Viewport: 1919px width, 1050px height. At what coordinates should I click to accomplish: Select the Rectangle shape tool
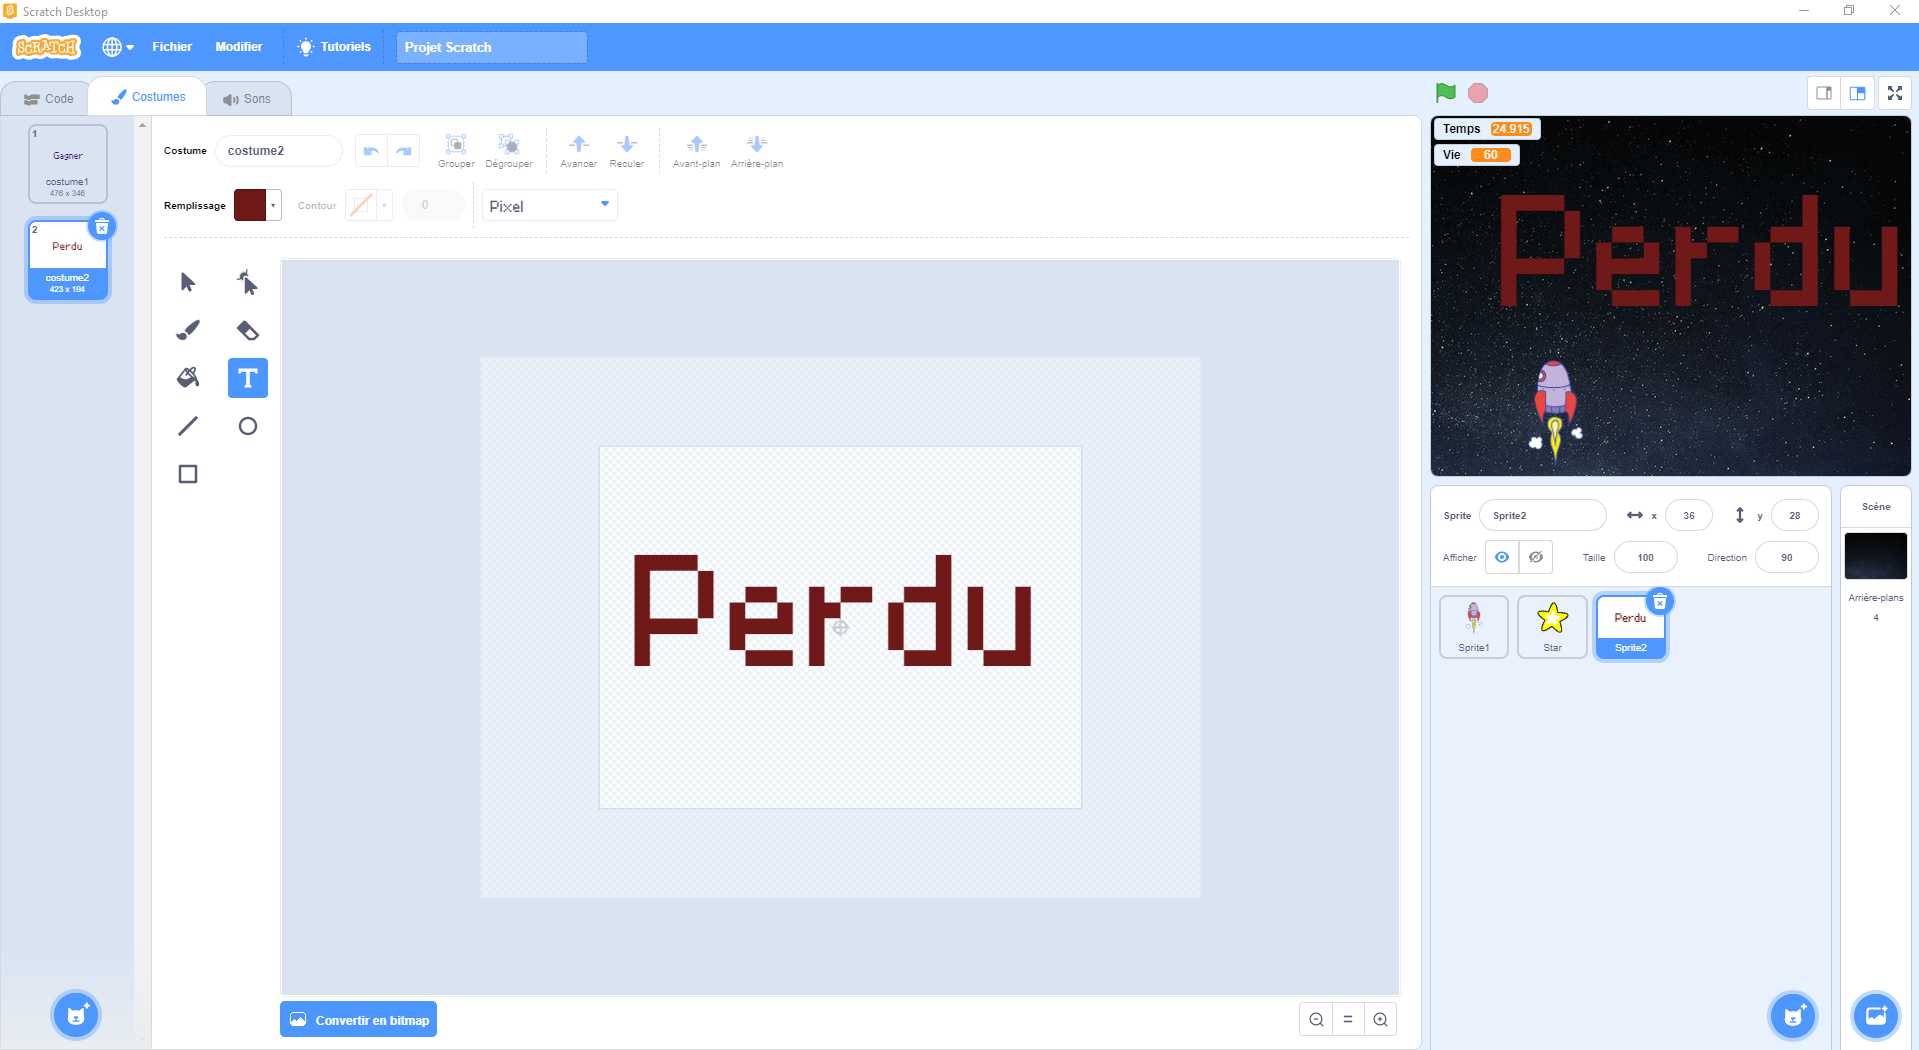(188, 474)
